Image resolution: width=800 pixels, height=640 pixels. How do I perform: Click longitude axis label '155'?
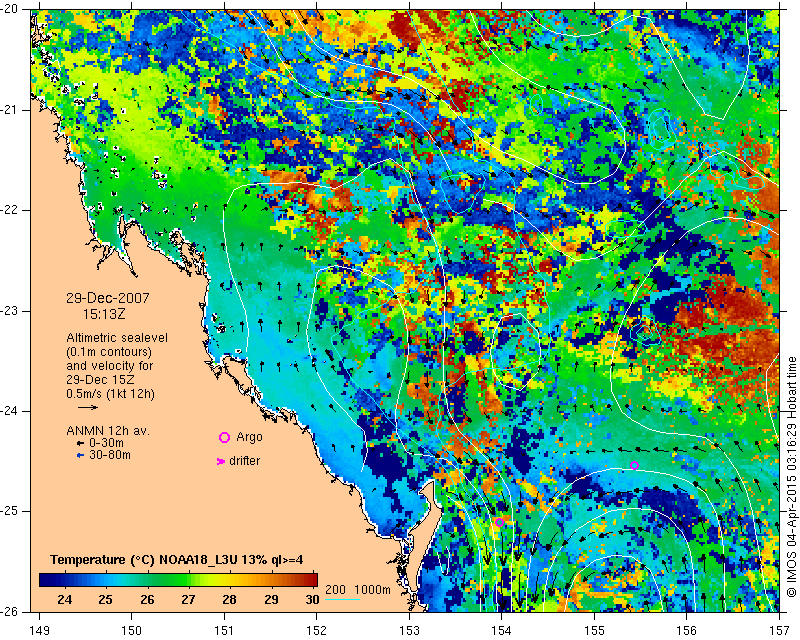pyautogui.click(x=594, y=631)
